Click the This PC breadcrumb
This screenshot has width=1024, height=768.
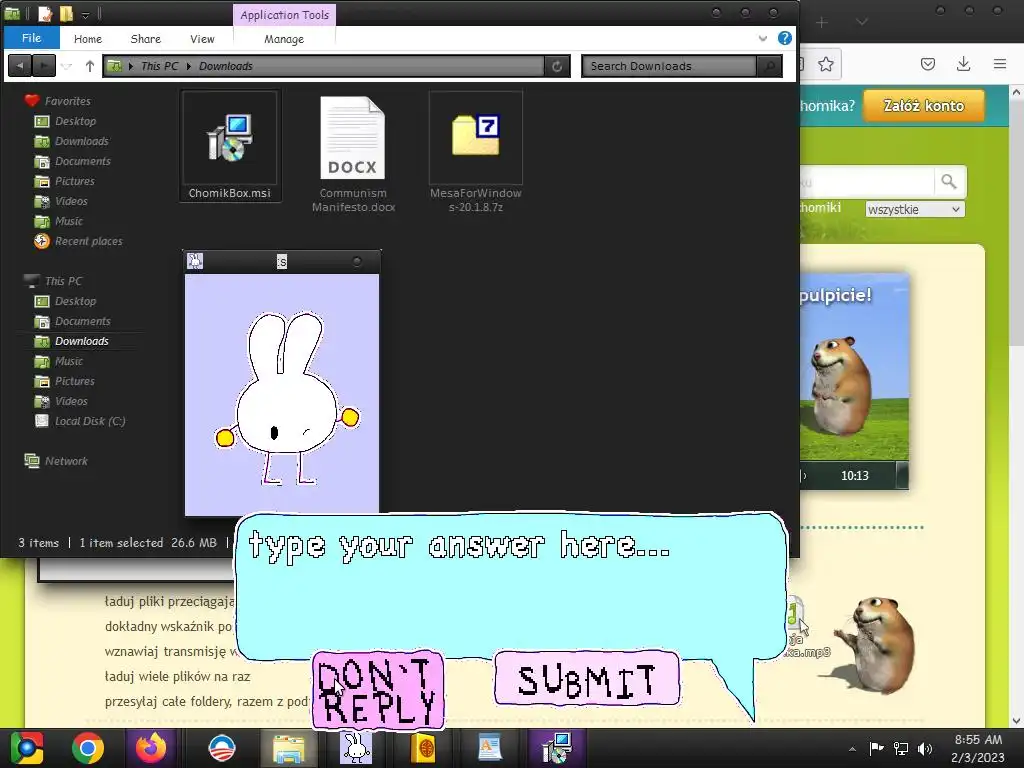click(x=159, y=66)
